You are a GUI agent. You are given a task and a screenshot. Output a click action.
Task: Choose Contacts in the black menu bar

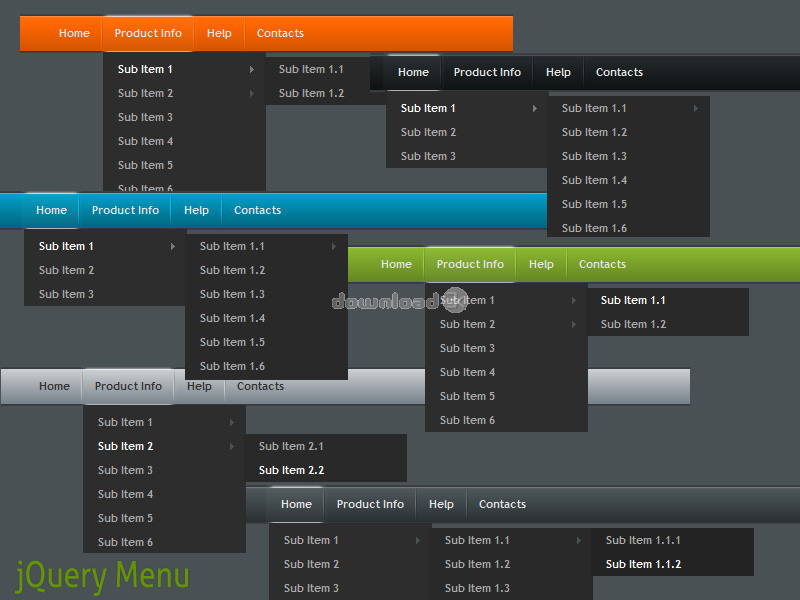click(619, 72)
